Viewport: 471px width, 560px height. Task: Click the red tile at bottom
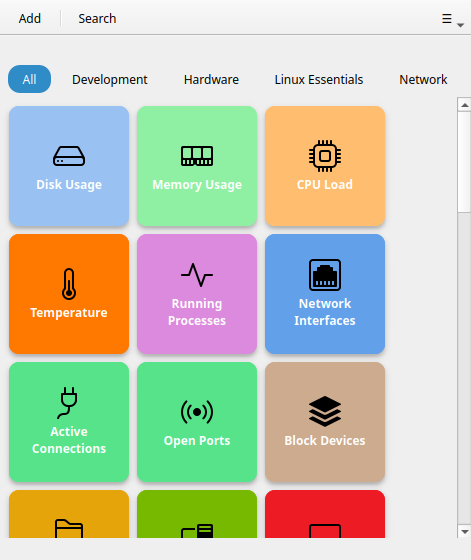pyautogui.click(x=325, y=514)
